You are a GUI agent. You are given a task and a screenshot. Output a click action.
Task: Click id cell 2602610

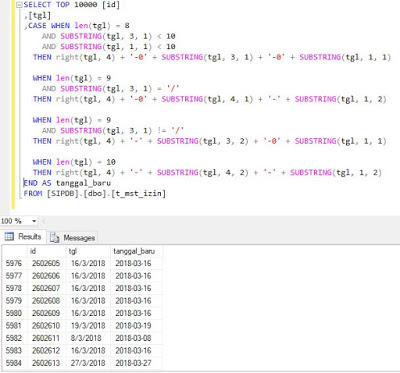[x=47, y=326]
